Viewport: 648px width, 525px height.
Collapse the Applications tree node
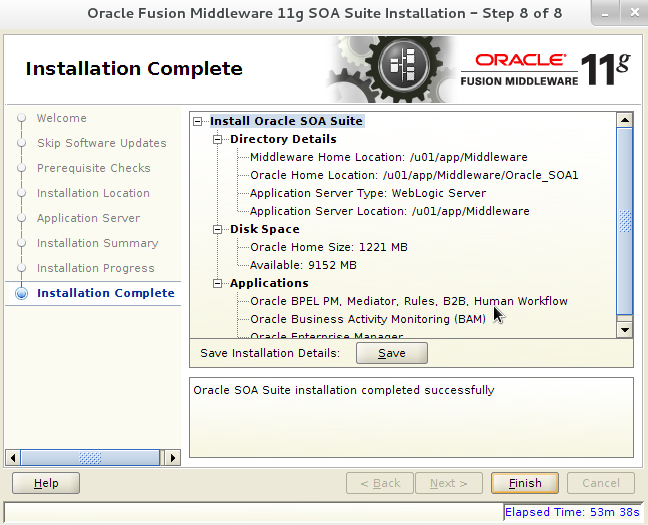click(217, 283)
